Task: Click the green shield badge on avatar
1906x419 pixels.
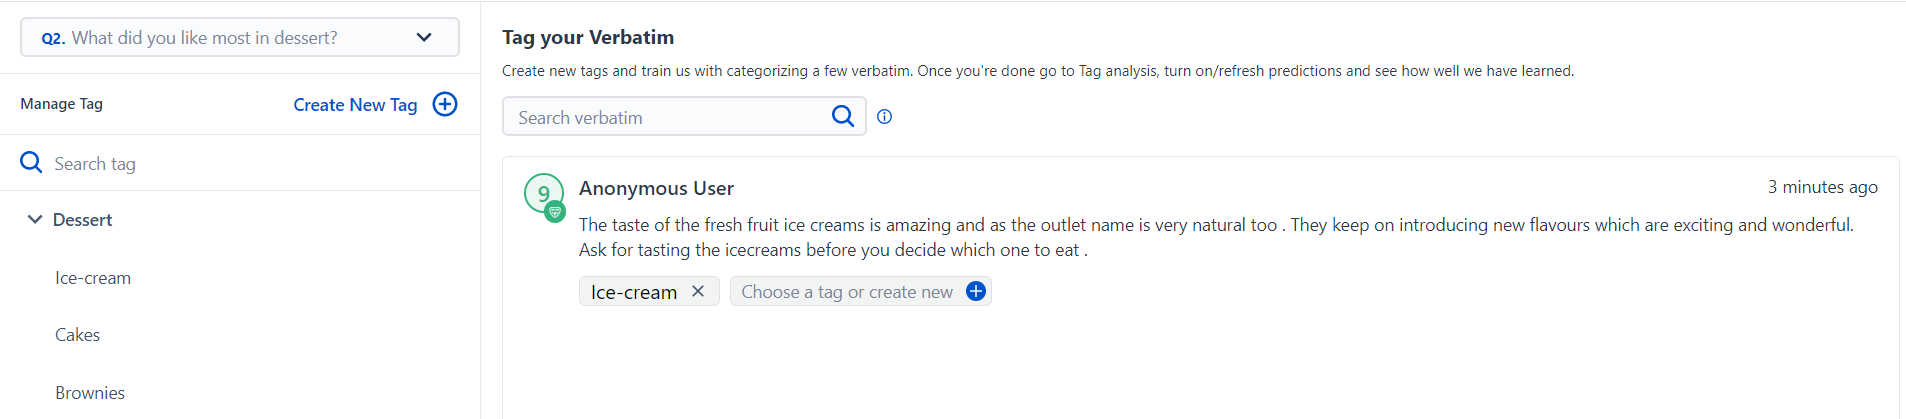Action: click(555, 212)
